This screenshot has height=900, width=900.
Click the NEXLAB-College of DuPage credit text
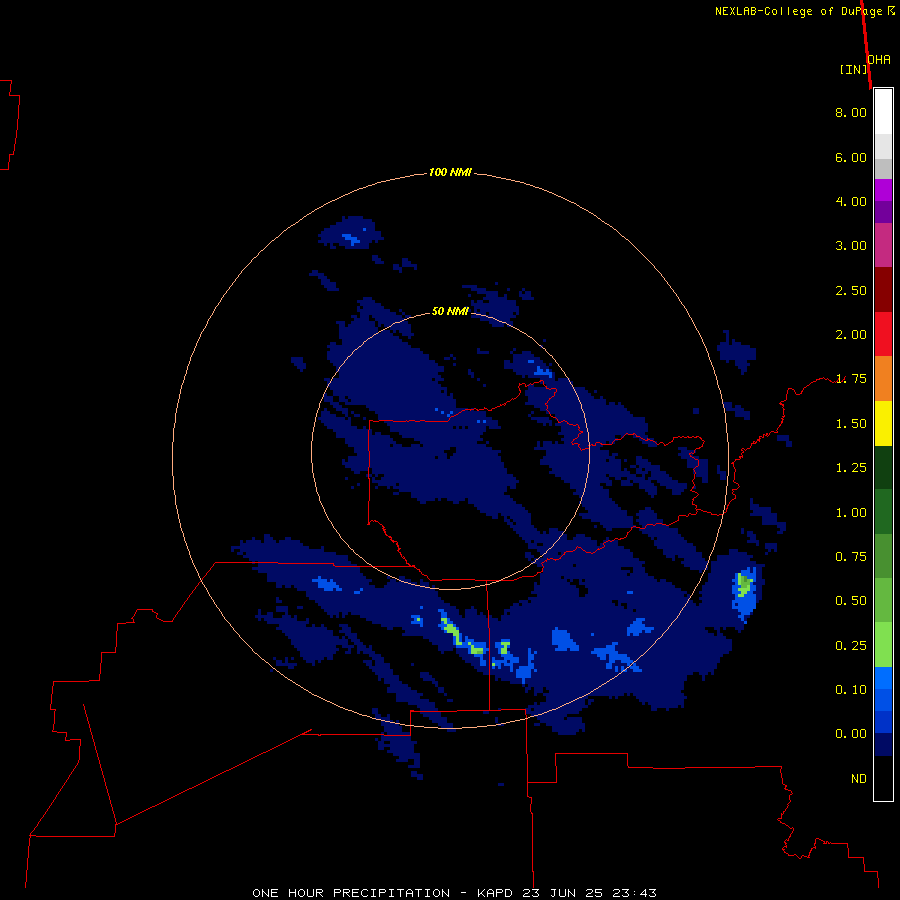click(x=804, y=11)
